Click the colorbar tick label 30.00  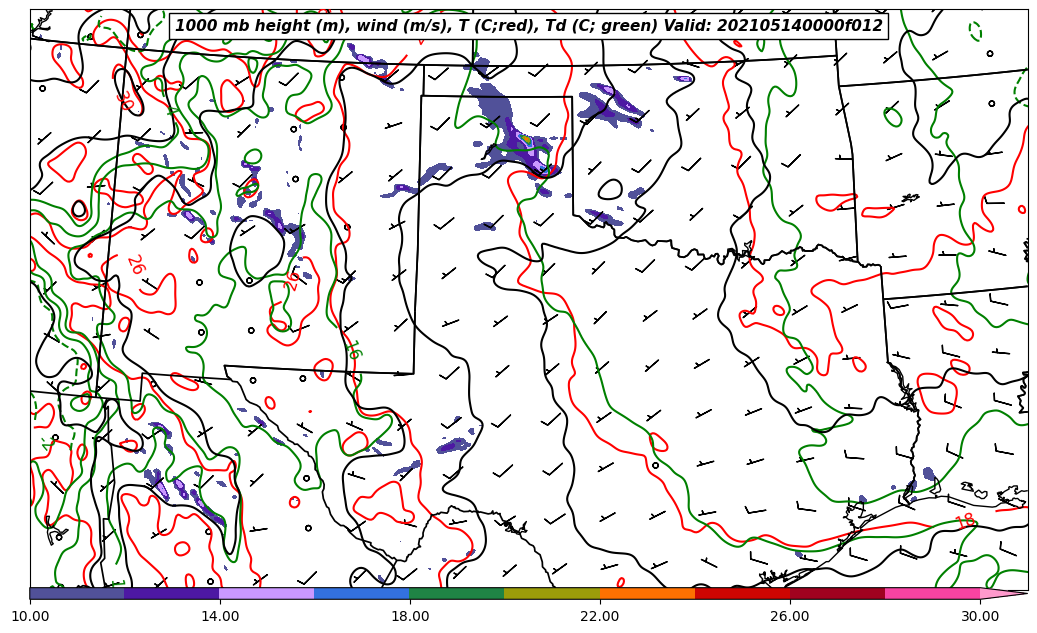[x=980, y=616]
